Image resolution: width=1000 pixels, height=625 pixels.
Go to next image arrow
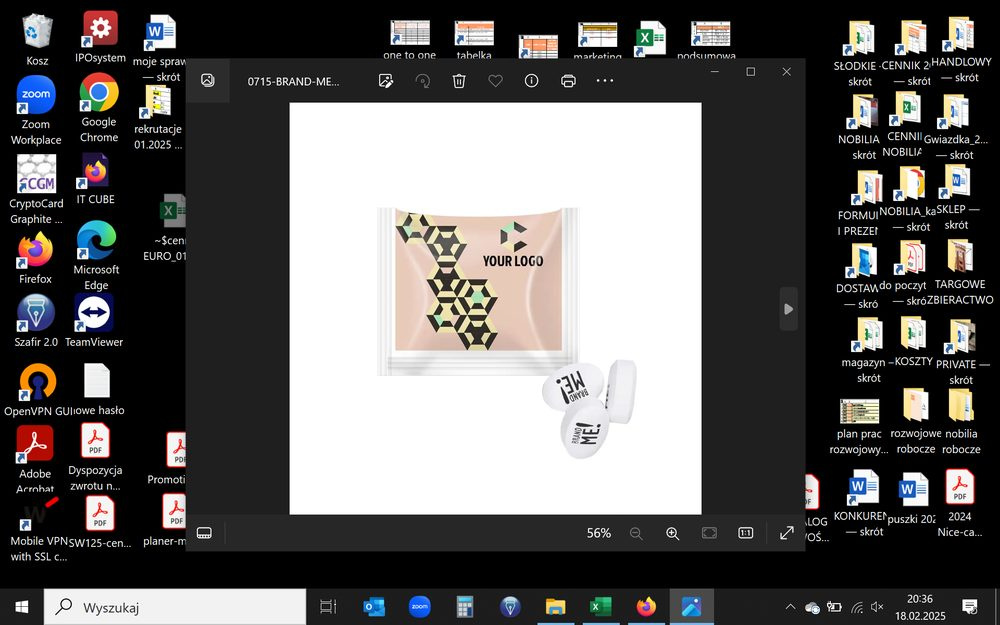click(789, 309)
